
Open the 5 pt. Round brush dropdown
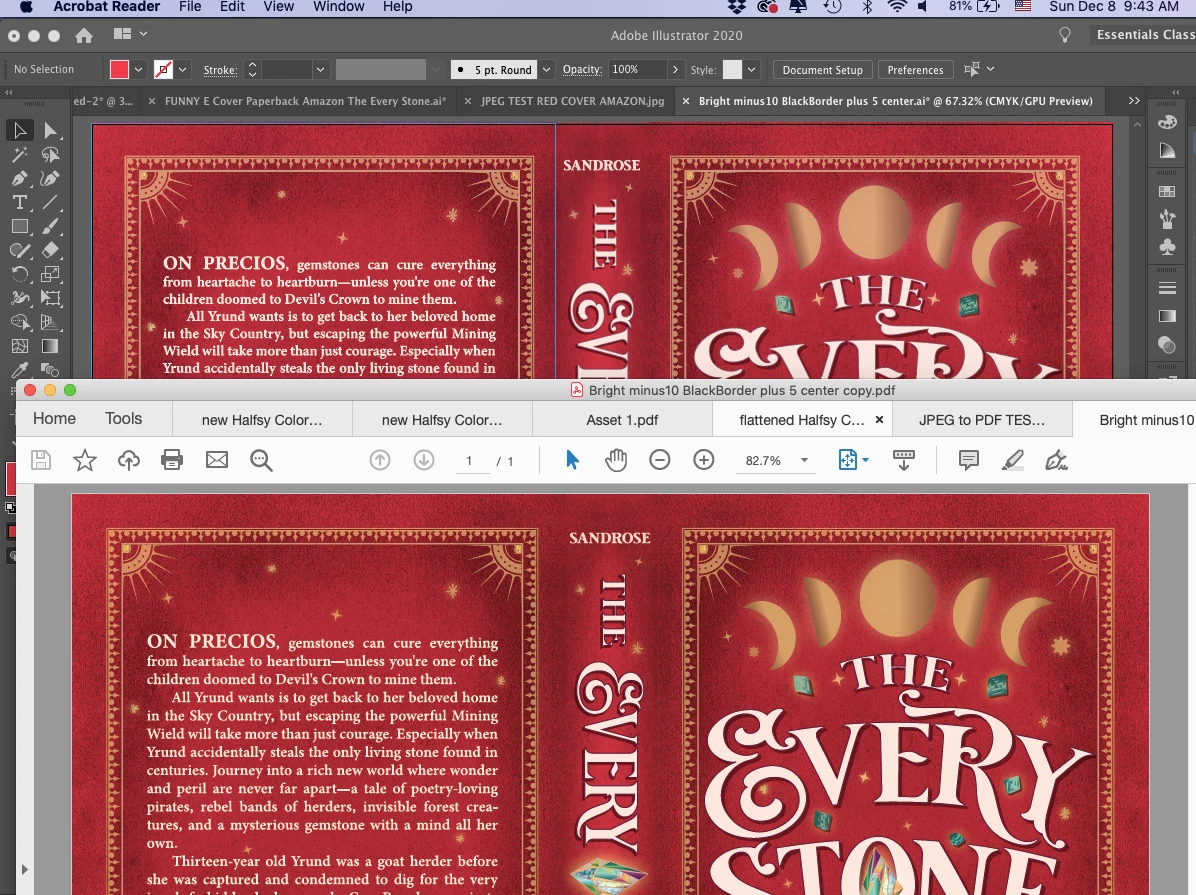(546, 69)
